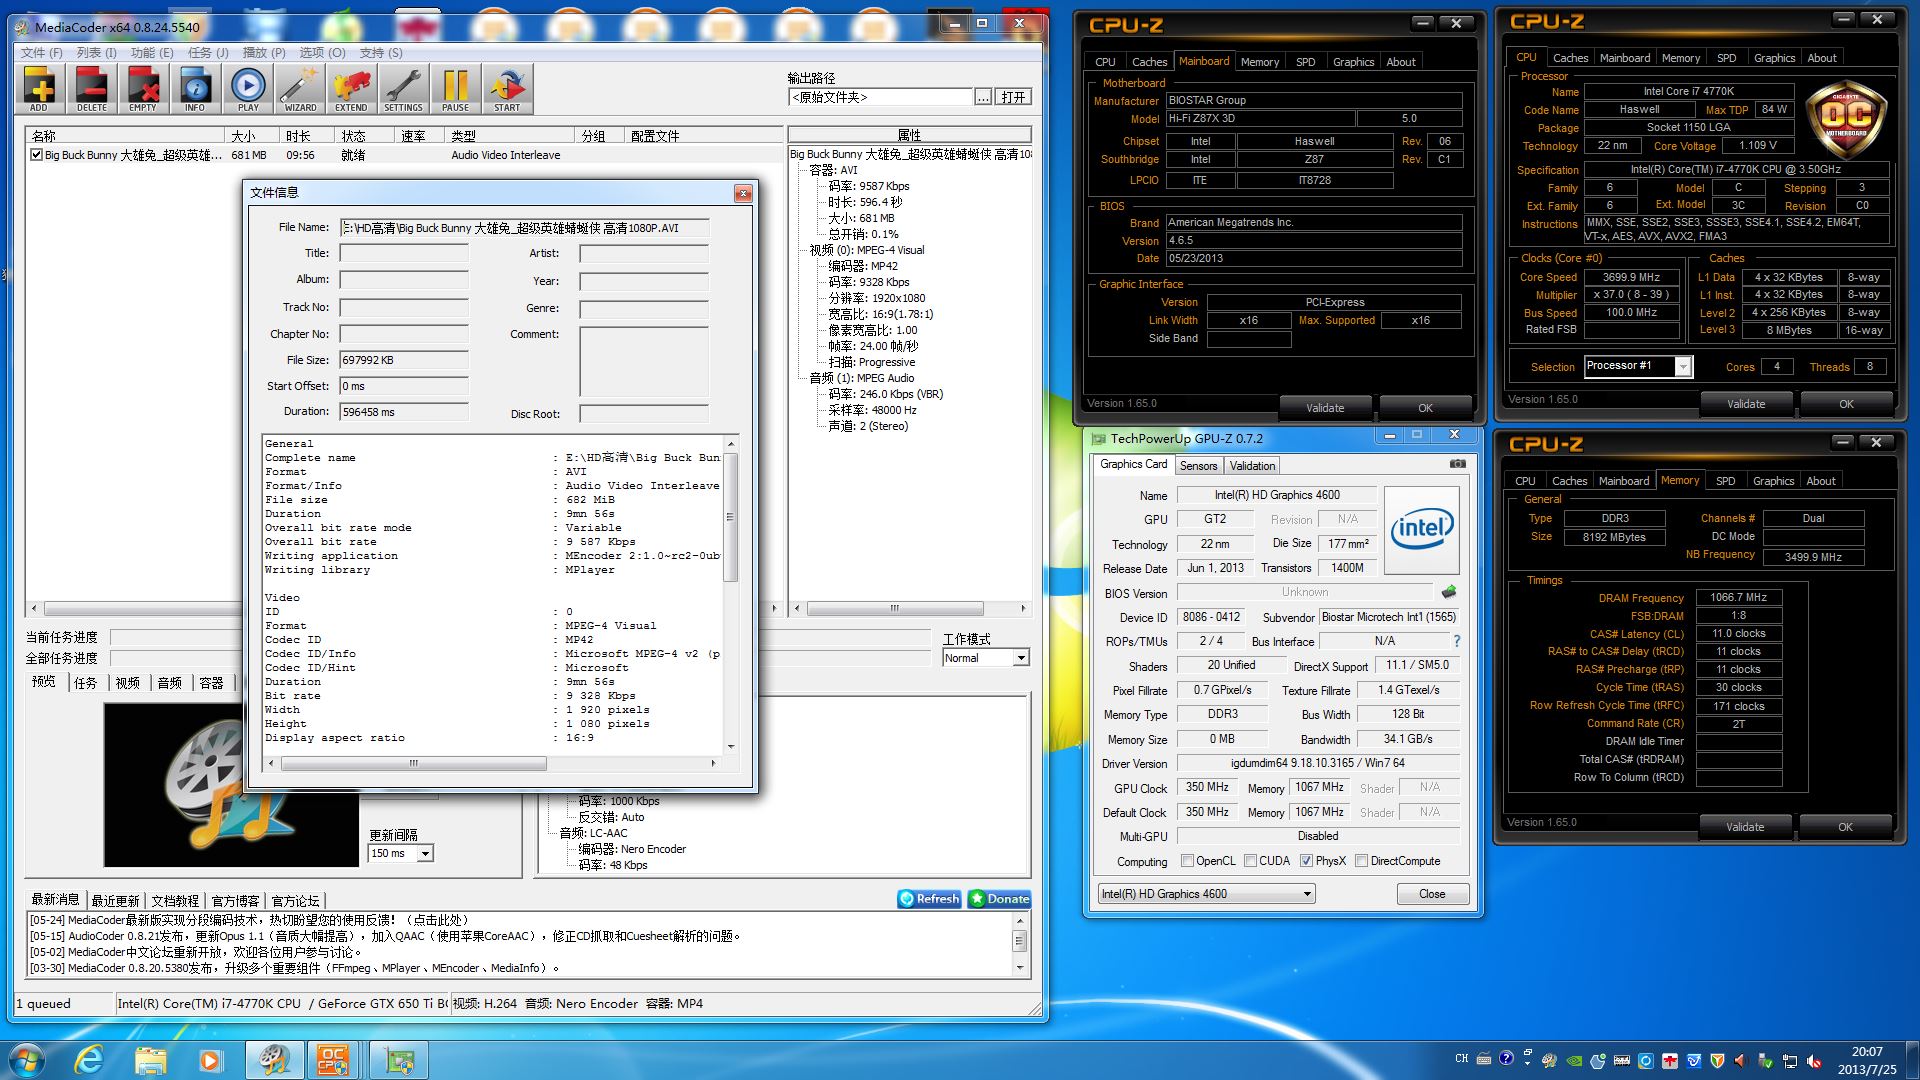
Task: Click the ADD icon in MediaCoder toolbar
Action: [40, 88]
